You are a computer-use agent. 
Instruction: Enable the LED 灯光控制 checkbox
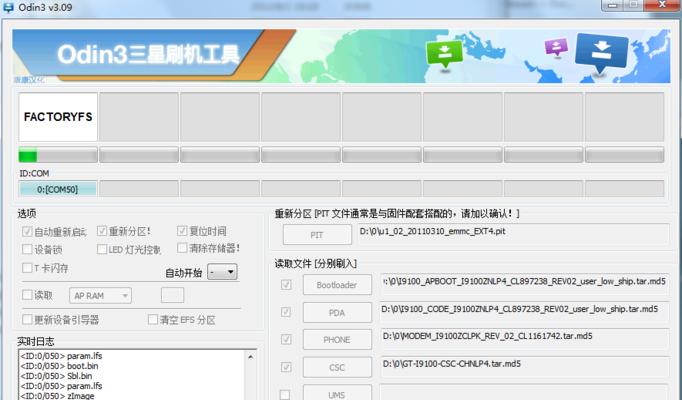[x=102, y=249]
